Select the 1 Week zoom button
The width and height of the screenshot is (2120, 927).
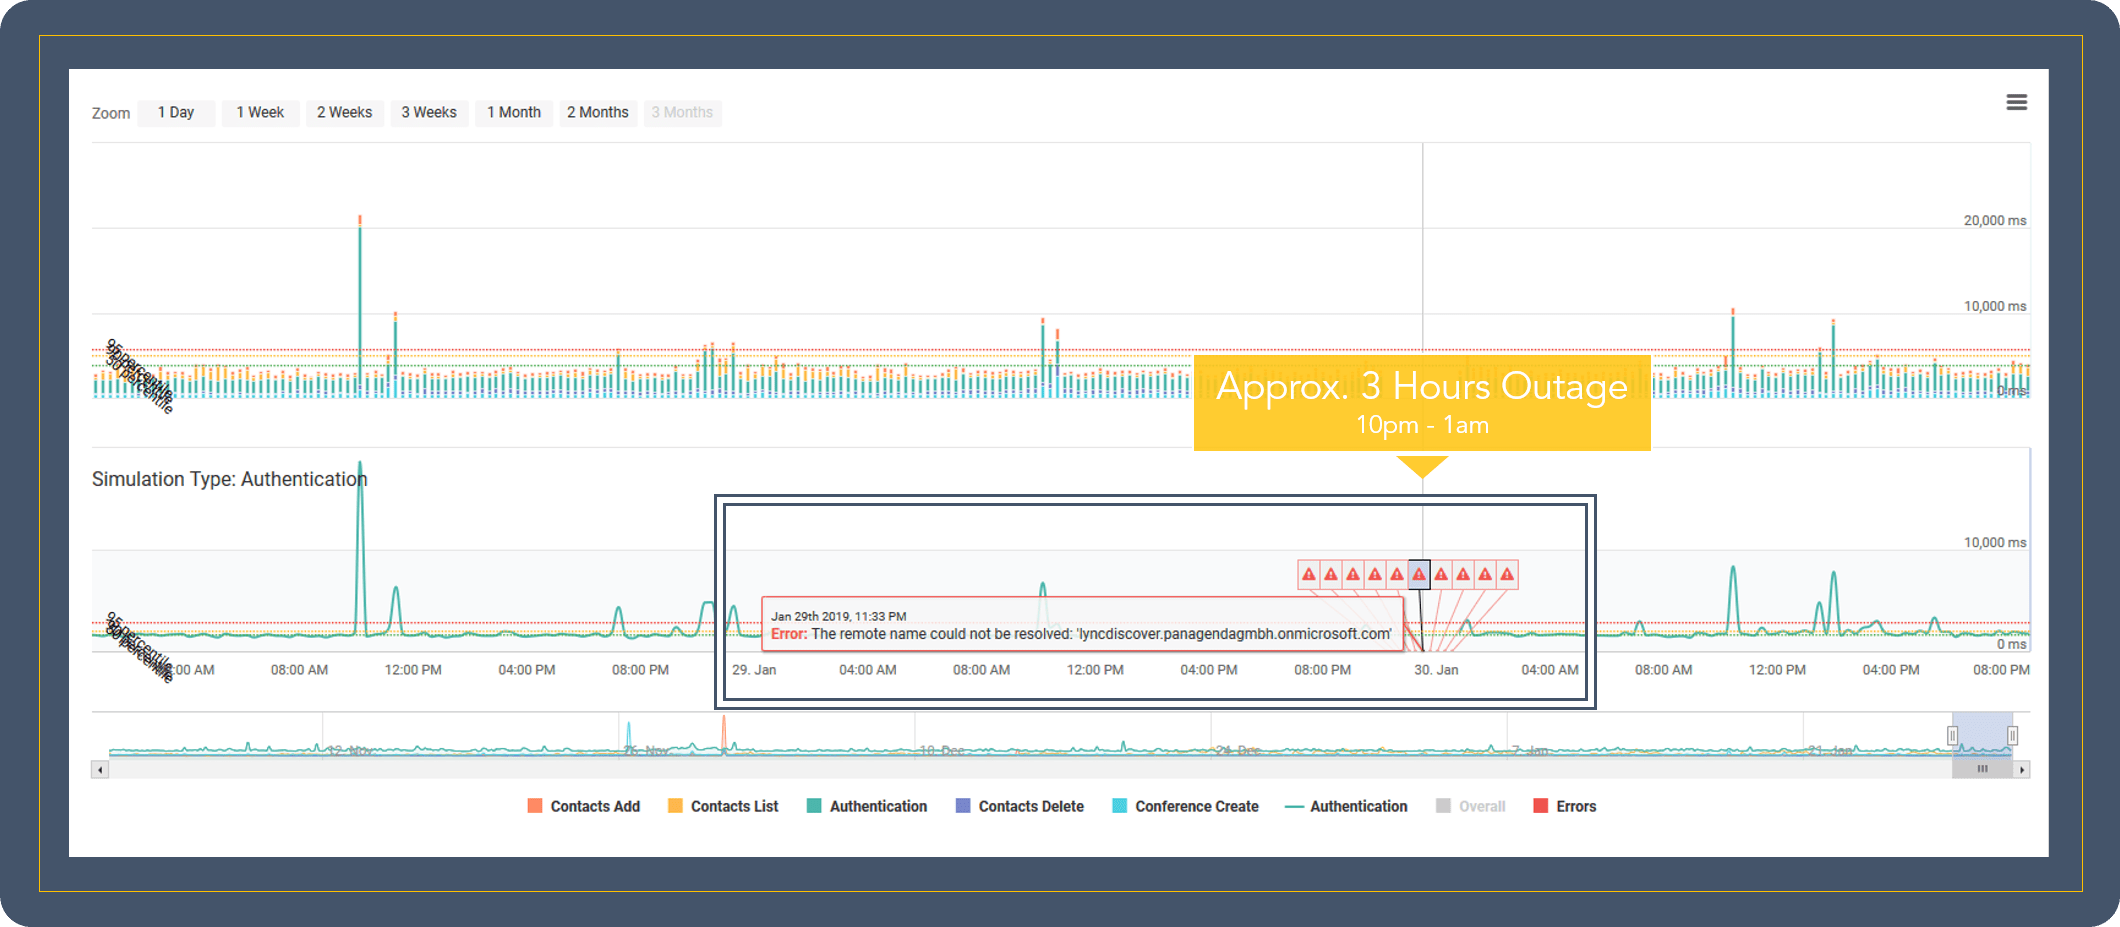tap(260, 112)
